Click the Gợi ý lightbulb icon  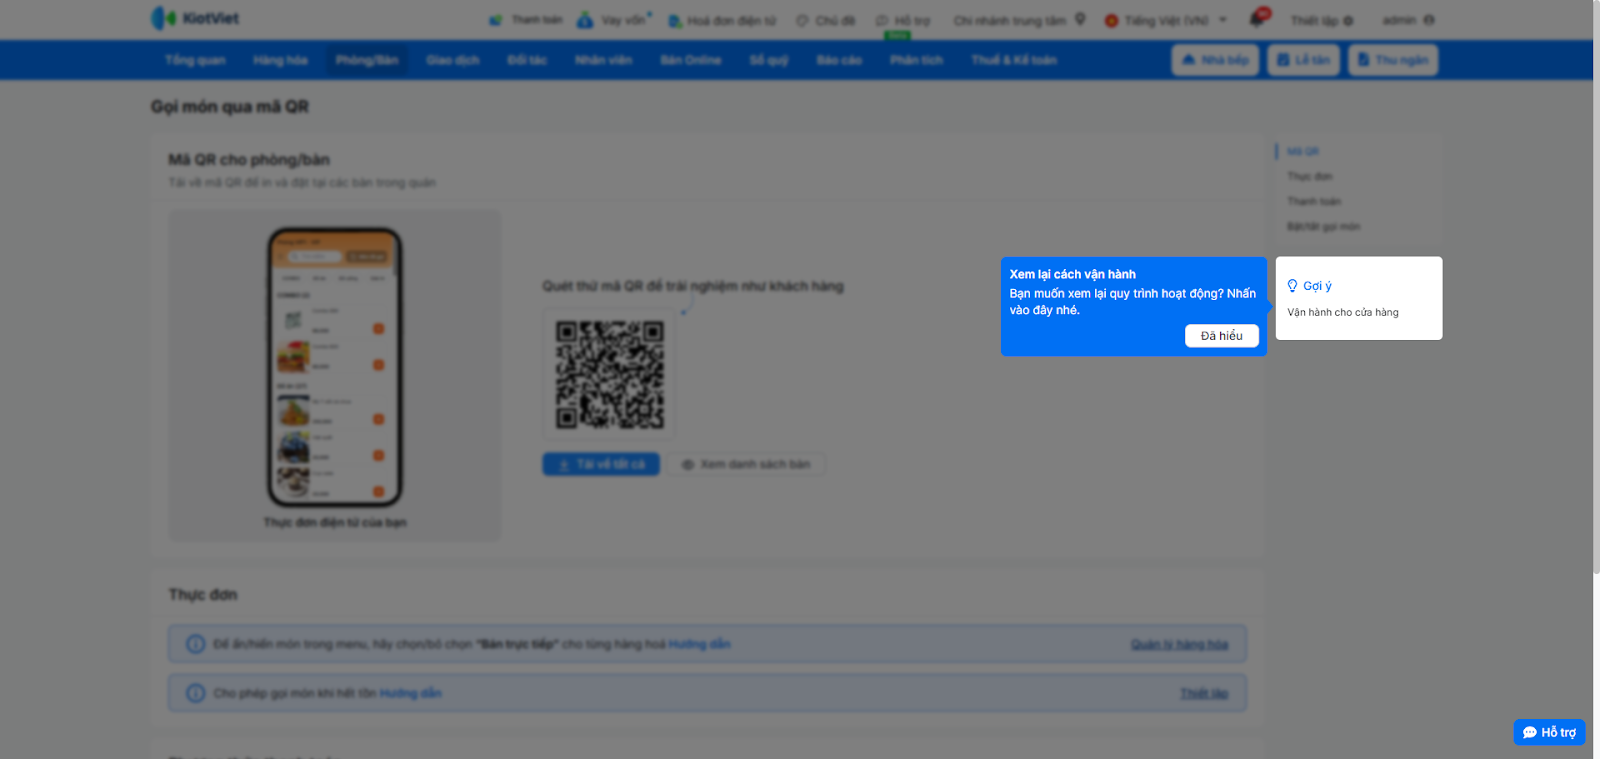(x=1292, y=286)
